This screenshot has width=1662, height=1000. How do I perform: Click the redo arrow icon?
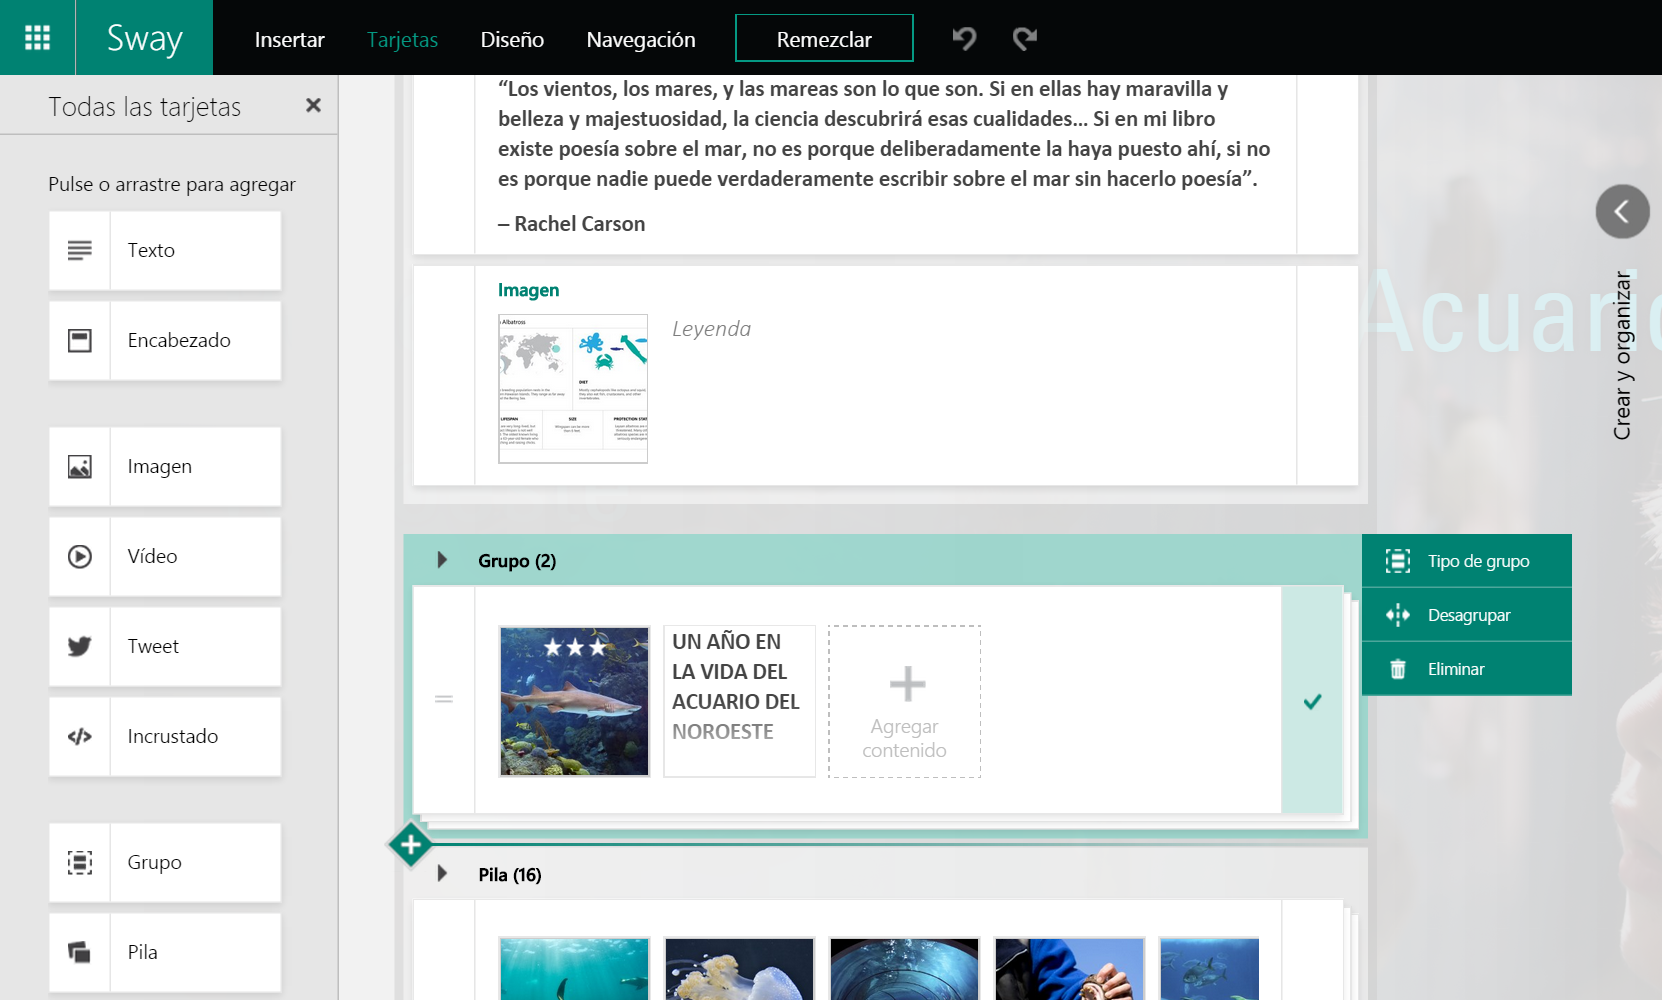click(x=1024, y=39)
